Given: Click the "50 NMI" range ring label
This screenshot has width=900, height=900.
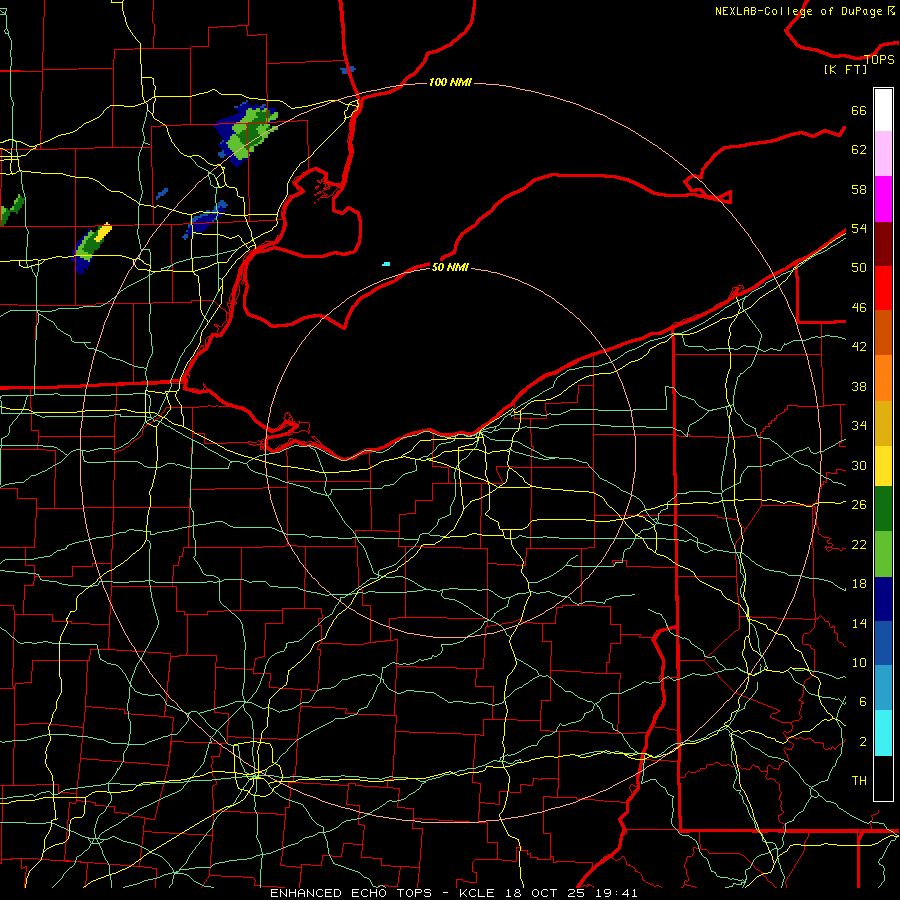Looking at the screenshot, I should [450, 267].
